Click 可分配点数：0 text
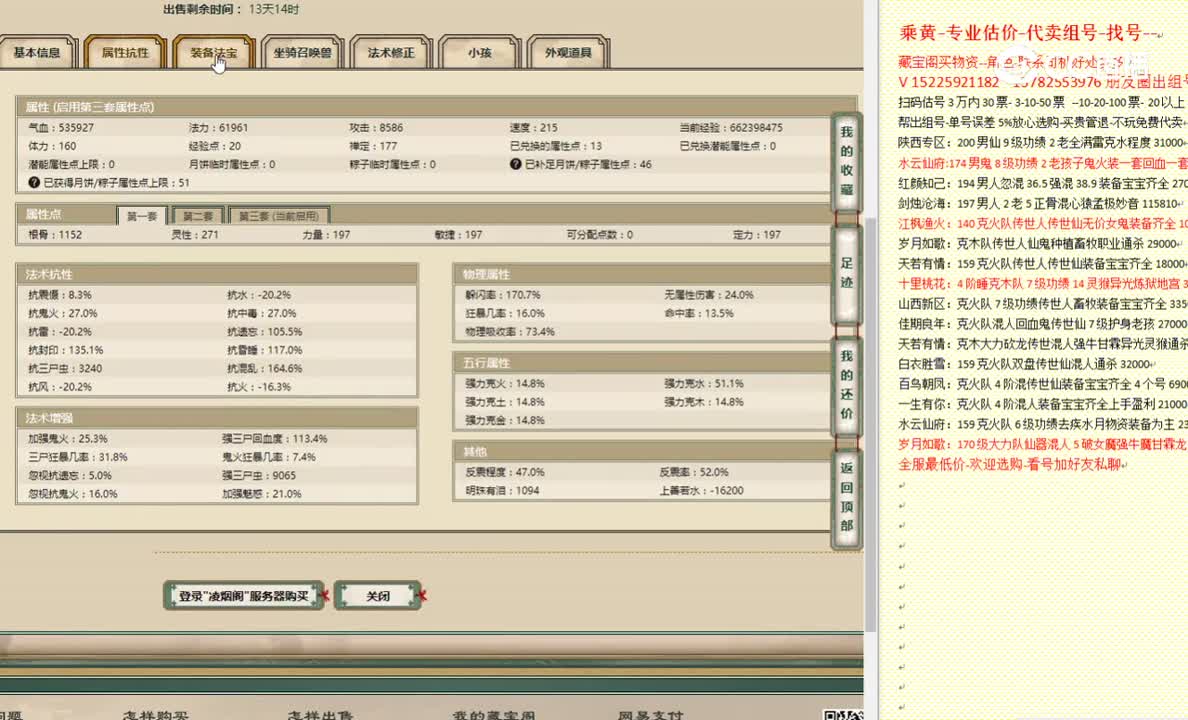This screenshot has width=1188, height=720. coord(599,234)
